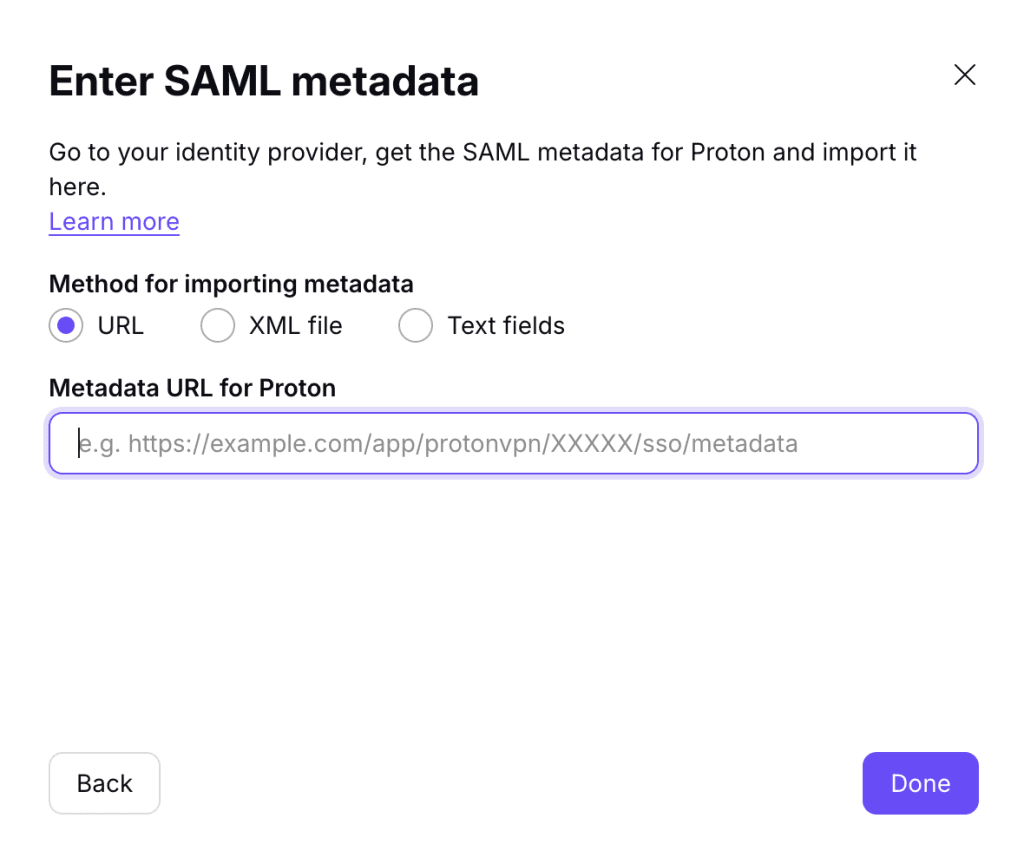Select the Text fields radio button circle

point(415,326)
